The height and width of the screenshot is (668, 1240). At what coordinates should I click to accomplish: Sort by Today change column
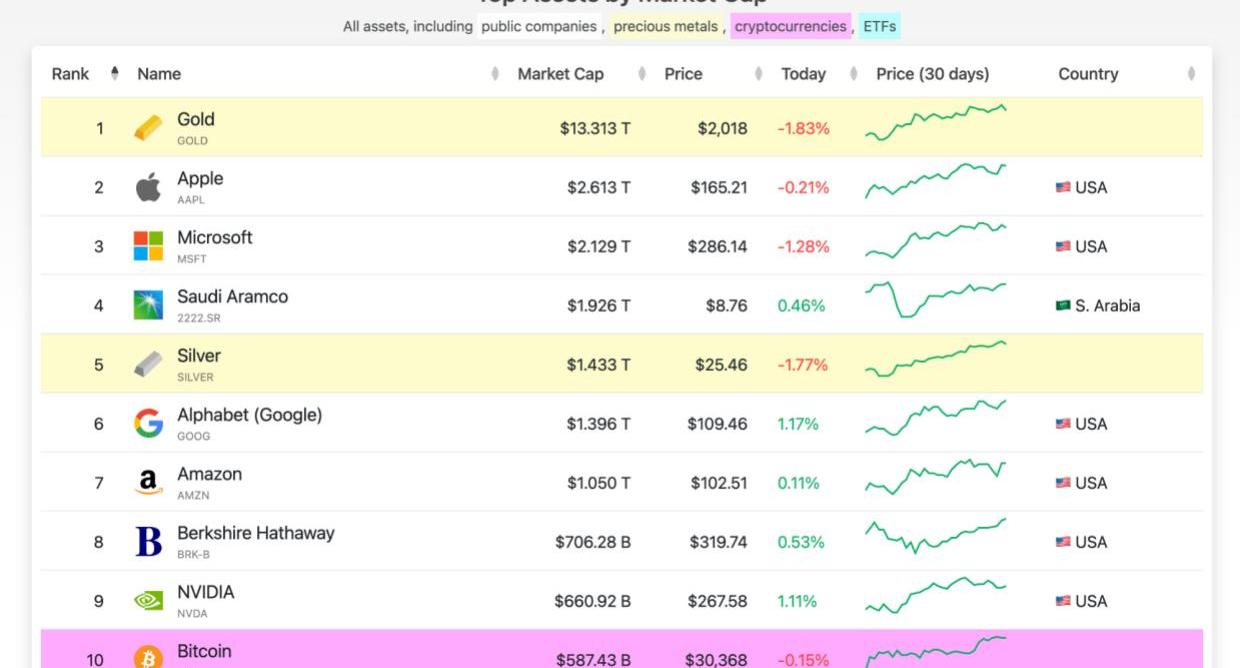[x=803, y=74]
